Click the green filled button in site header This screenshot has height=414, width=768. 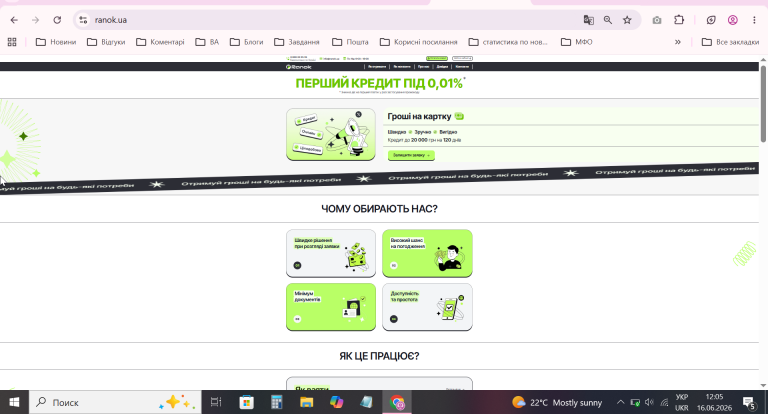(x=437, y=58)
